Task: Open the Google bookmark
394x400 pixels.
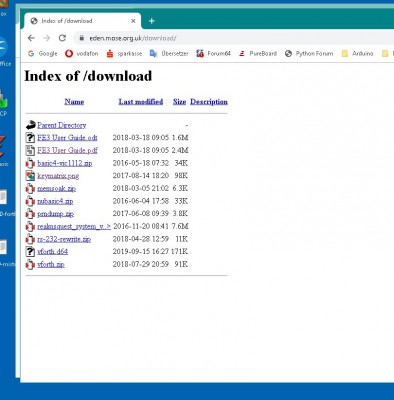Action: pyautogui.click(x=43, y=53)
